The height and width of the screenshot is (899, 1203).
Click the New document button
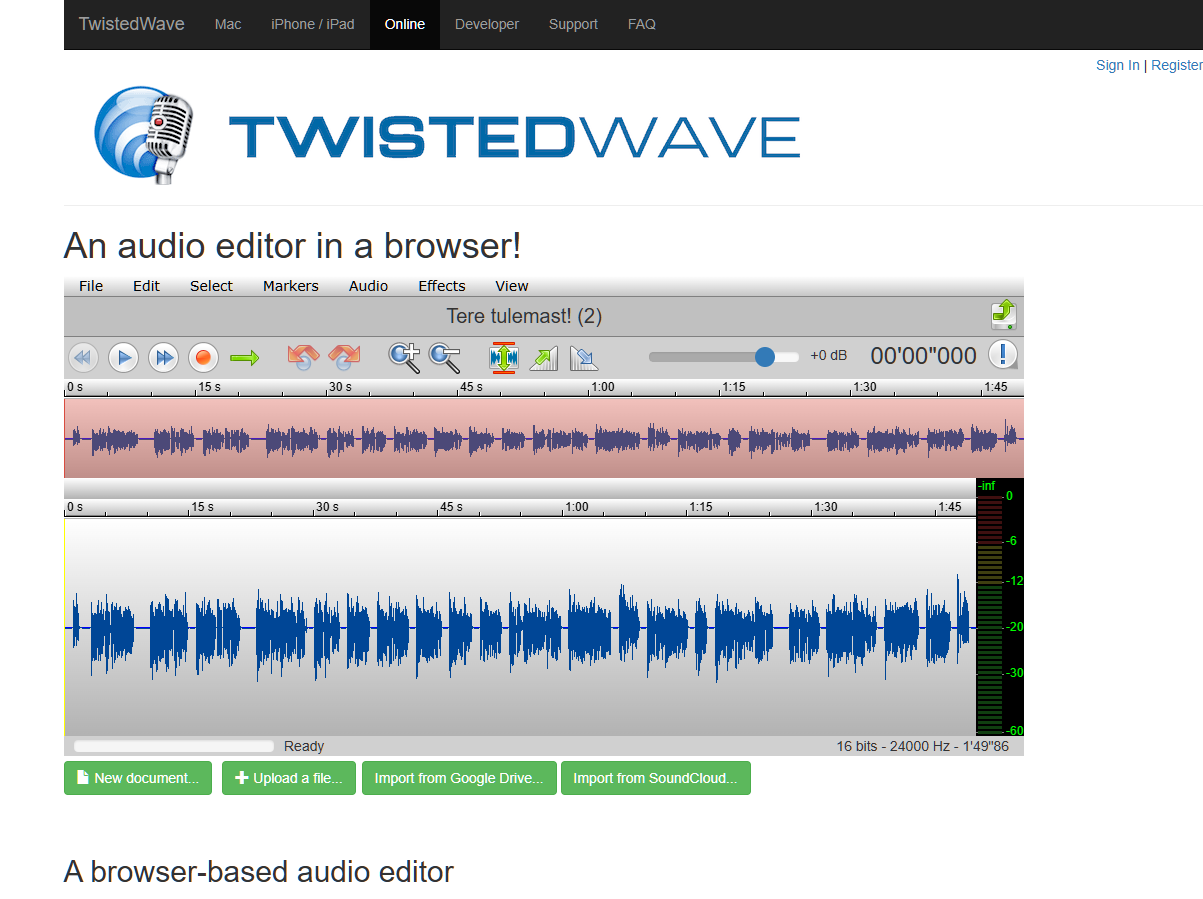(x=138, y=778)
